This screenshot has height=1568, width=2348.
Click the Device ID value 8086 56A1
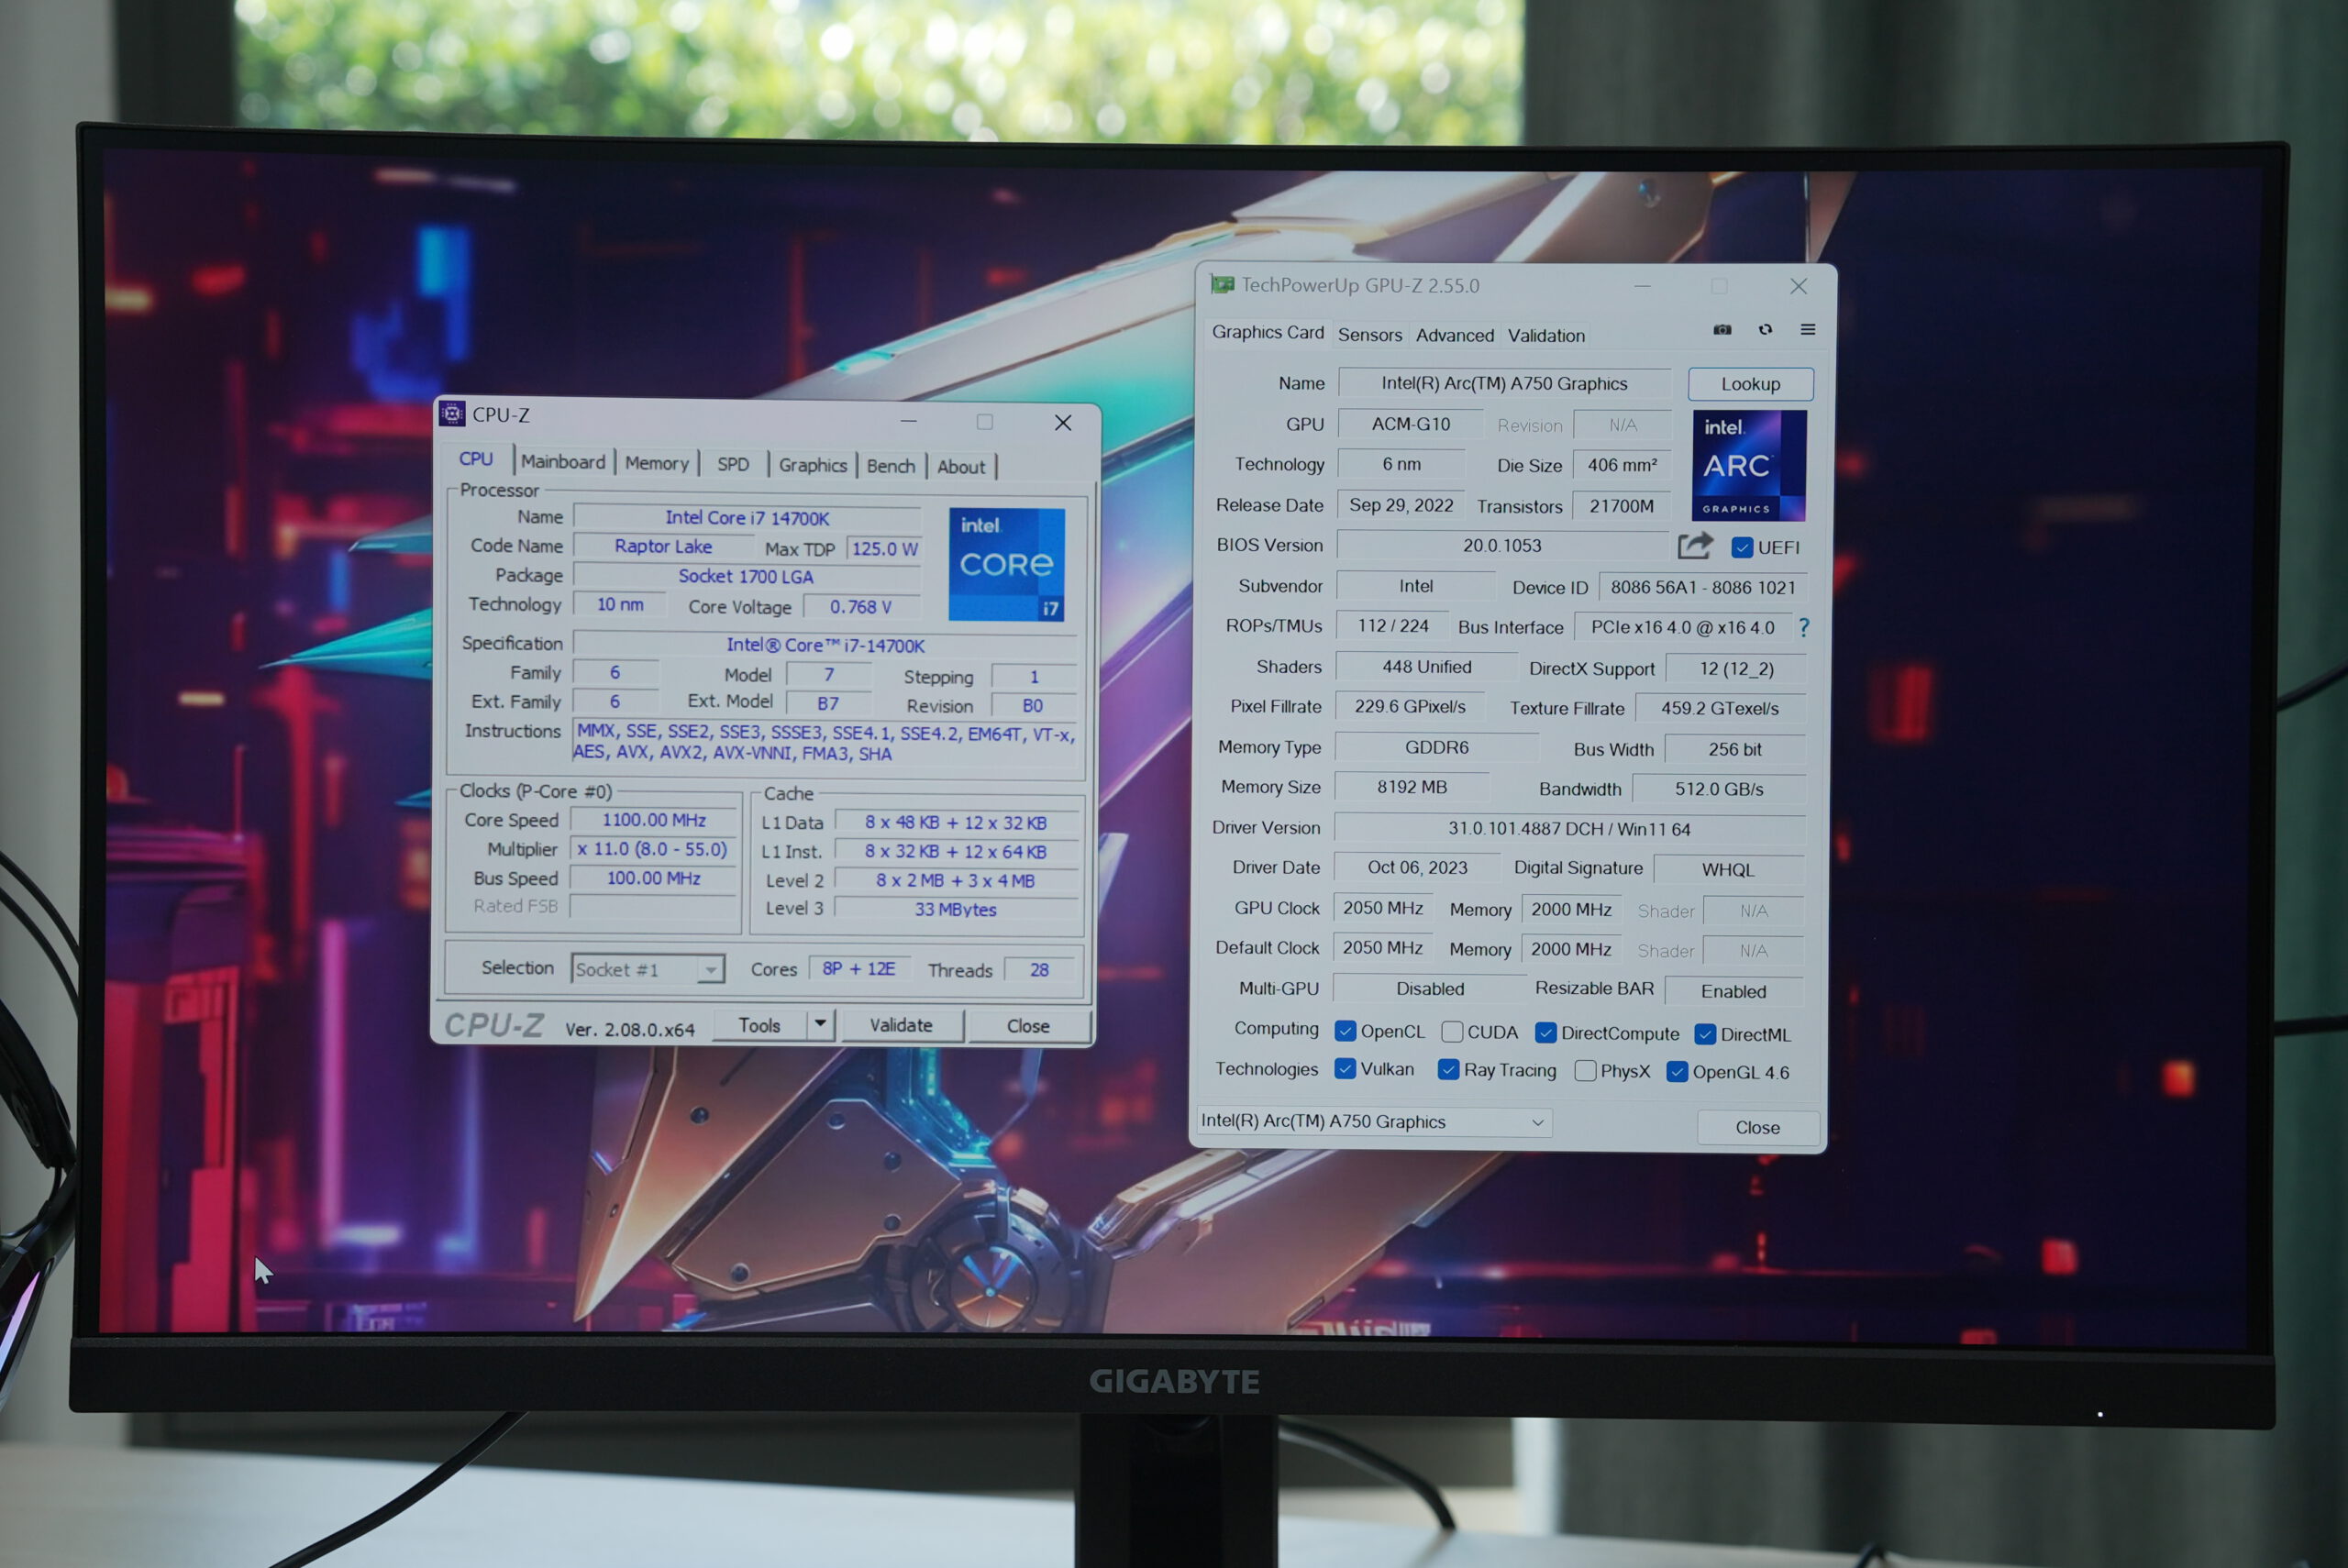1702,588
